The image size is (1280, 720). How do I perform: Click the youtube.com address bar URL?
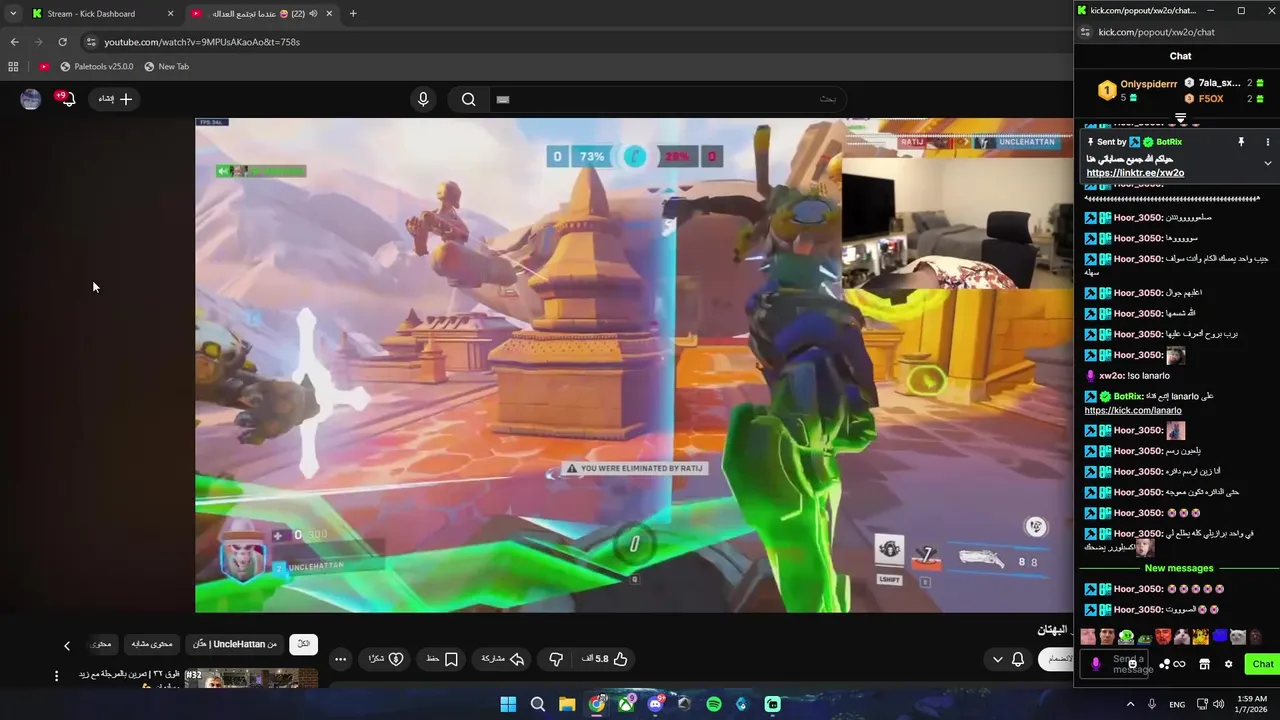coord(202,42)
